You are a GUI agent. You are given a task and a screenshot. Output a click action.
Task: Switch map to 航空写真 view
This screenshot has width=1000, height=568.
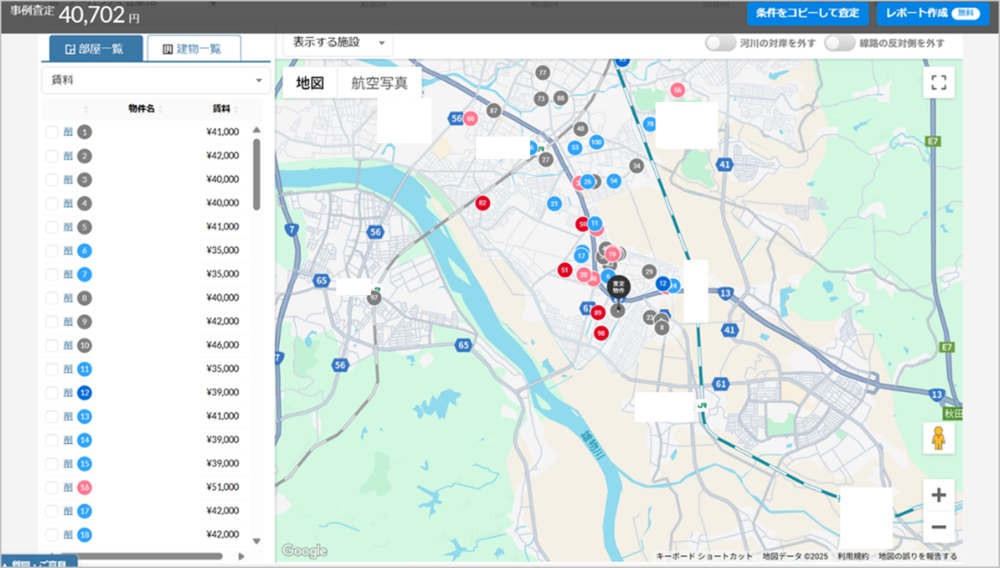[x=379, y=83]
